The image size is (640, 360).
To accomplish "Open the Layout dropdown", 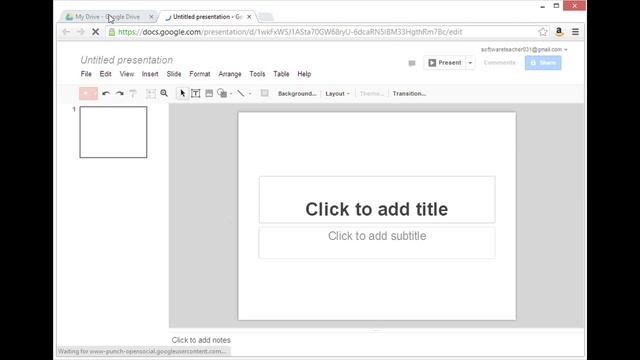I will [x=338, y=93].
